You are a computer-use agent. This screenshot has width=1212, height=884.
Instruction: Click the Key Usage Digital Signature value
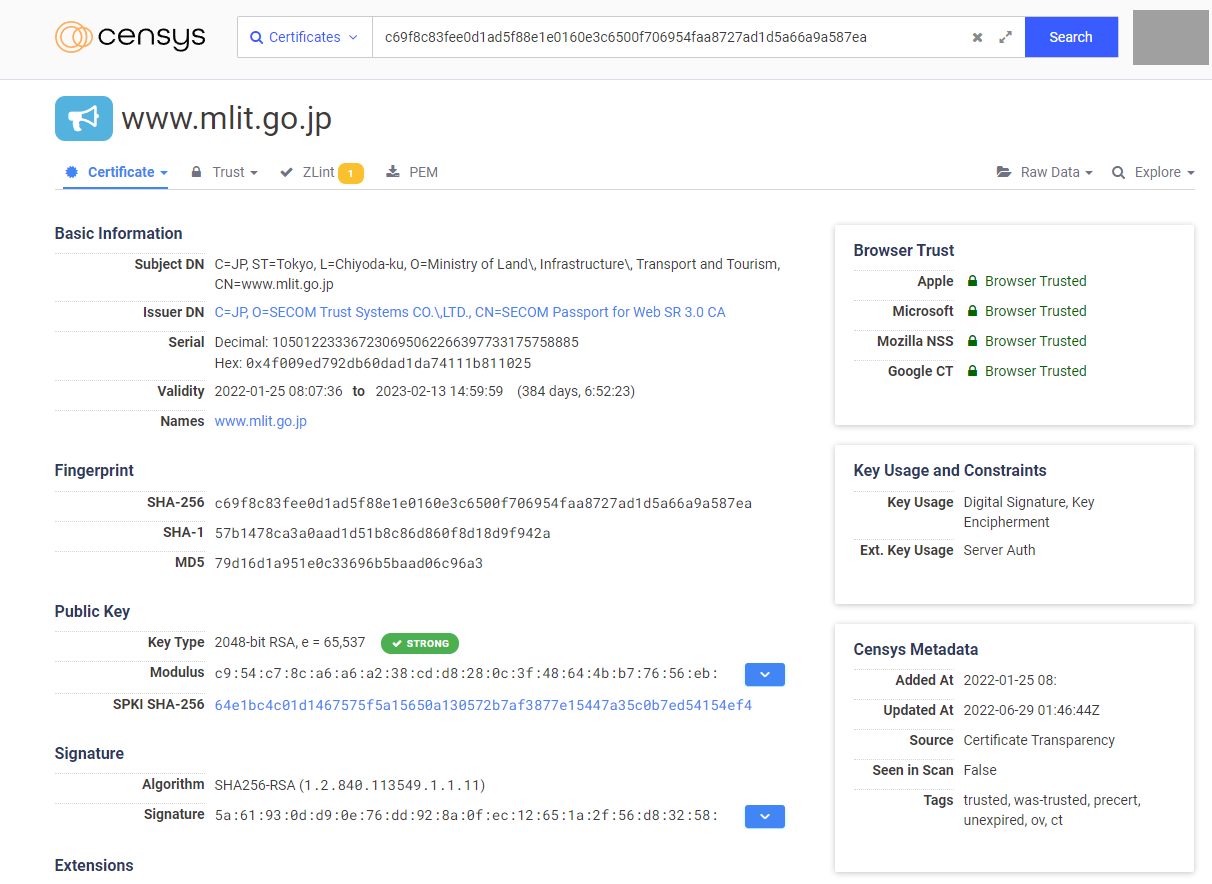pyautogui.click(x=1029, y=512)
